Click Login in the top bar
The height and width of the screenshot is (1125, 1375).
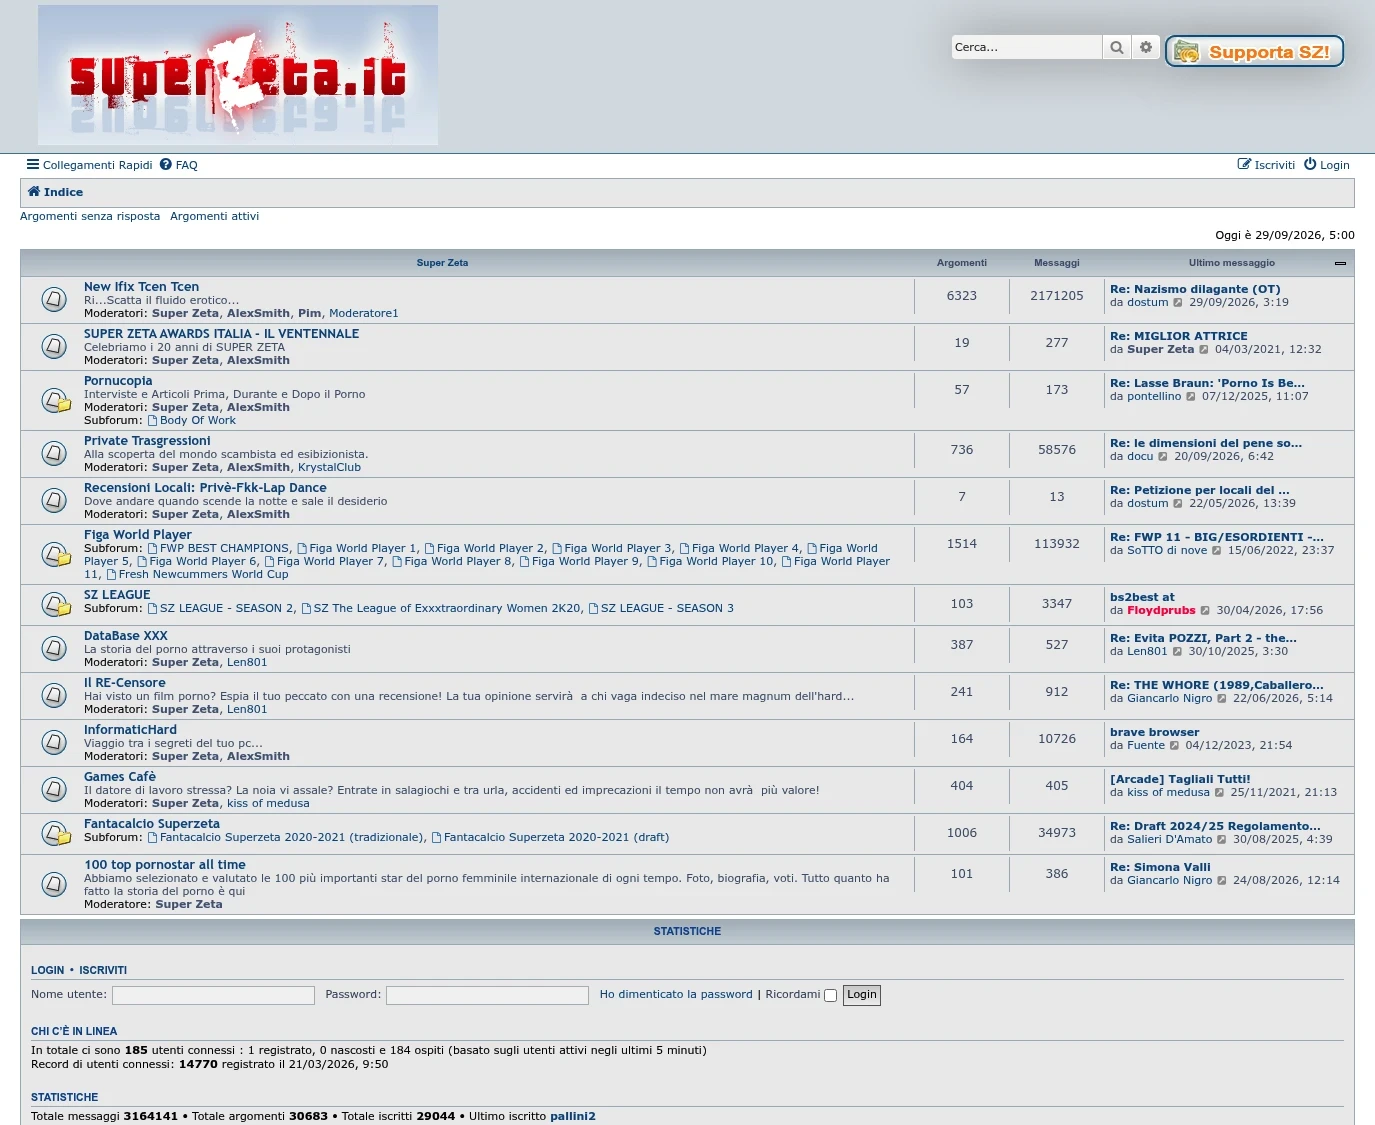pos(1326,165)
